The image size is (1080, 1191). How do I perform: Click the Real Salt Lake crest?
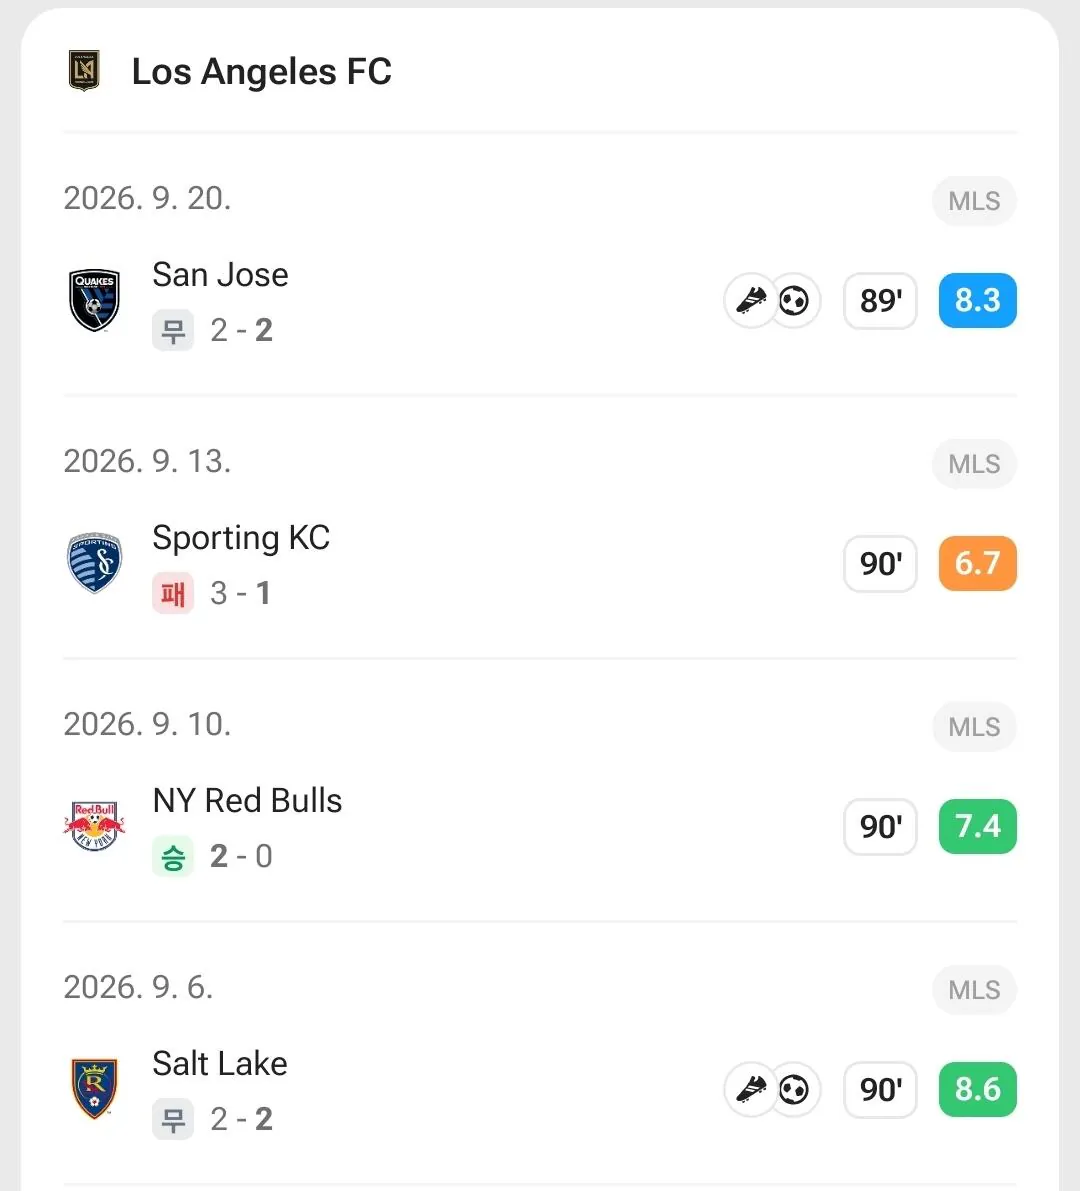coord(94,1088)
